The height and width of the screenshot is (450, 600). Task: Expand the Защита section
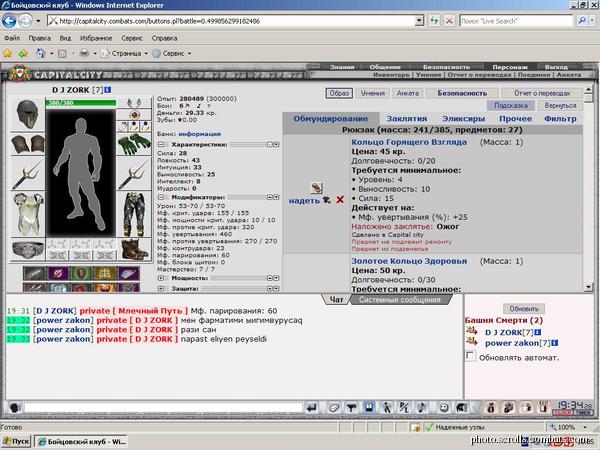[161, 289]
